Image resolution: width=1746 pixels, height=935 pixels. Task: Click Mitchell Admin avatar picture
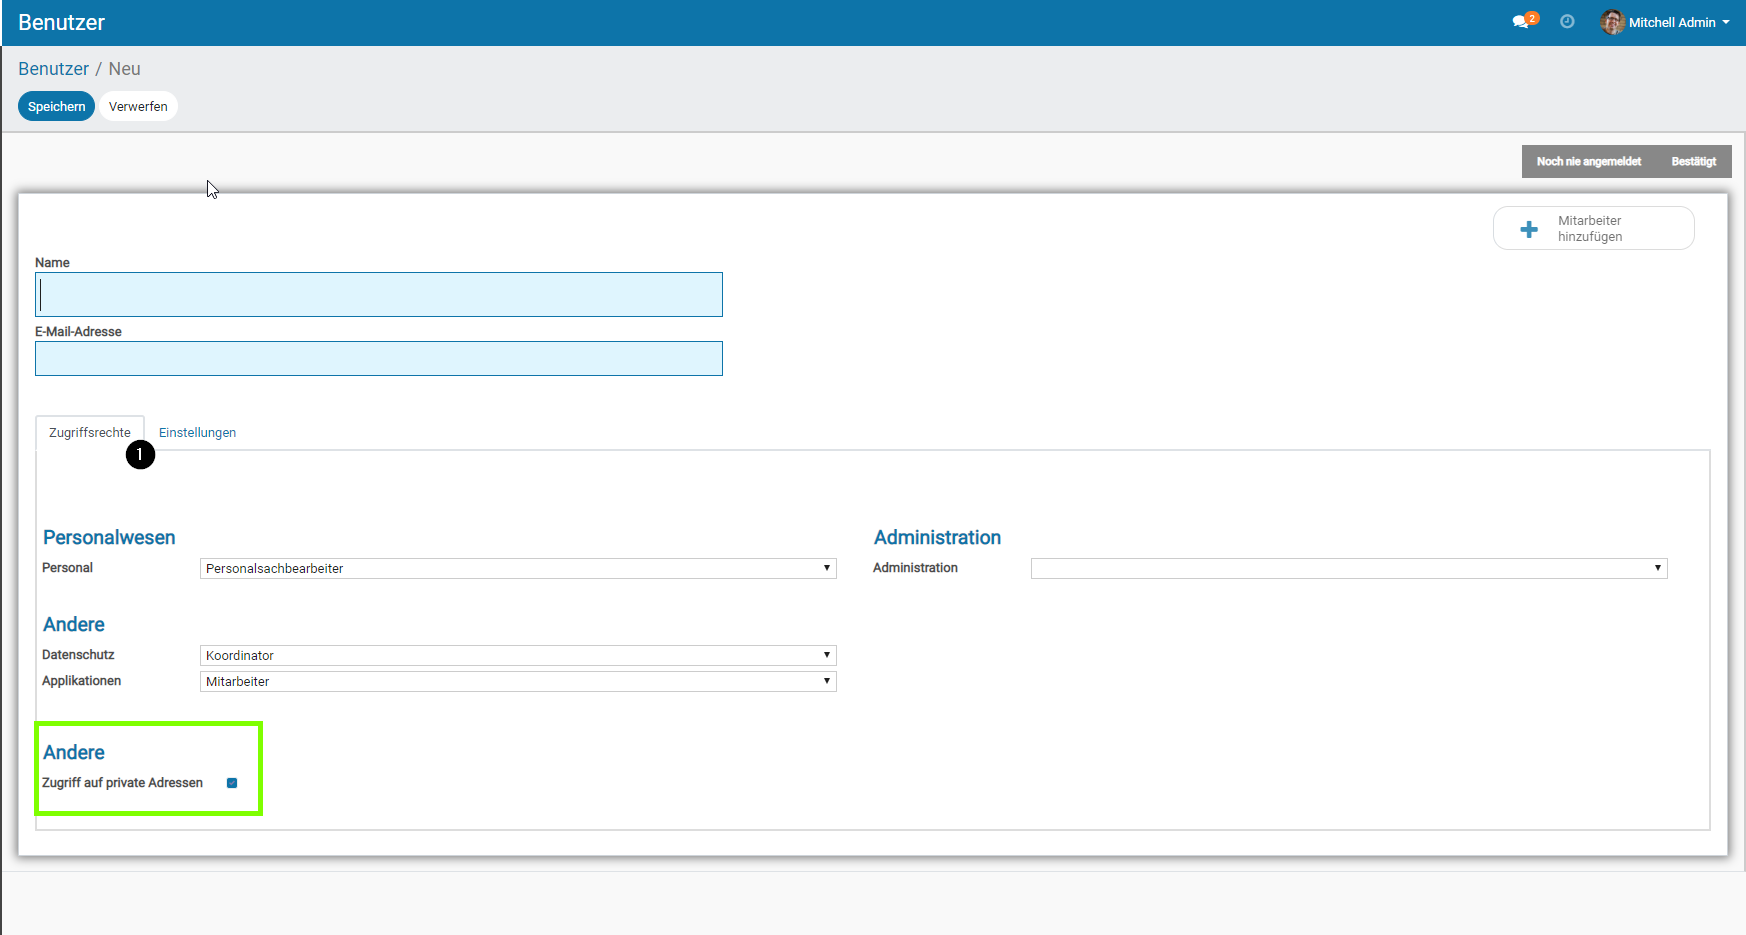click(x=1611, y=22)
